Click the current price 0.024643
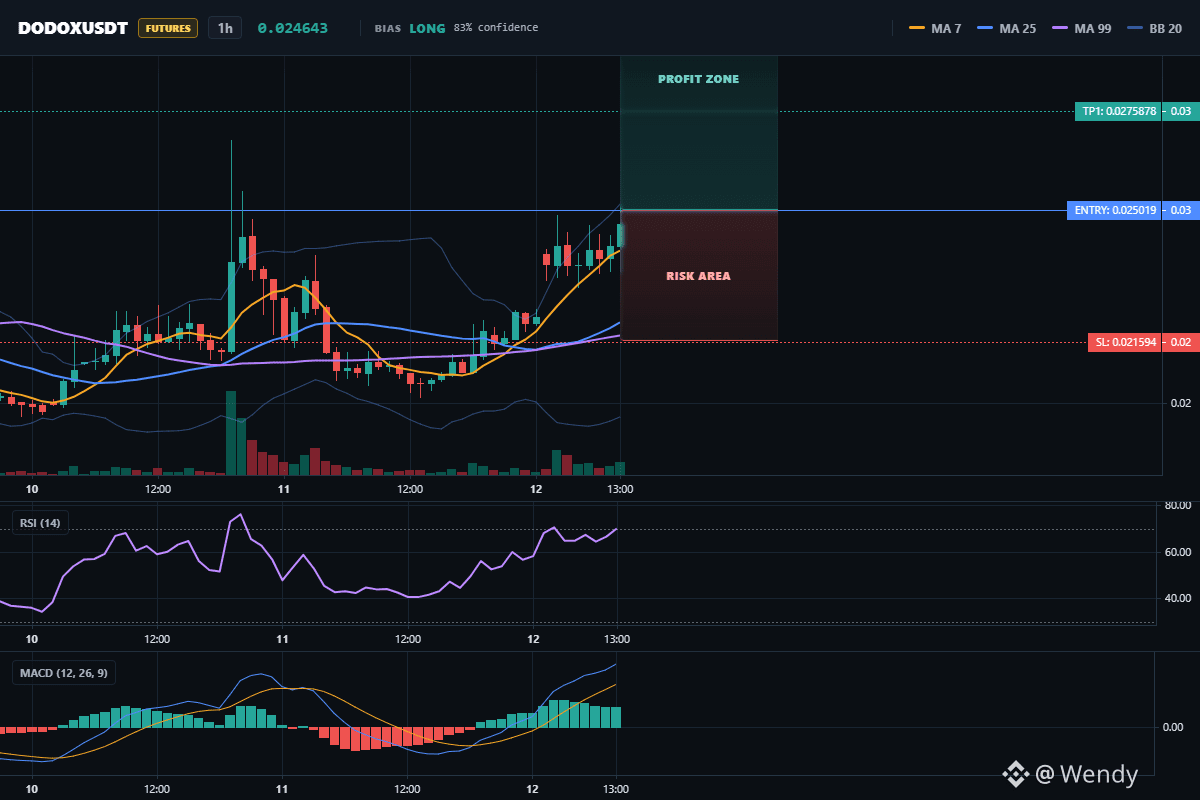 click(292, 28)
